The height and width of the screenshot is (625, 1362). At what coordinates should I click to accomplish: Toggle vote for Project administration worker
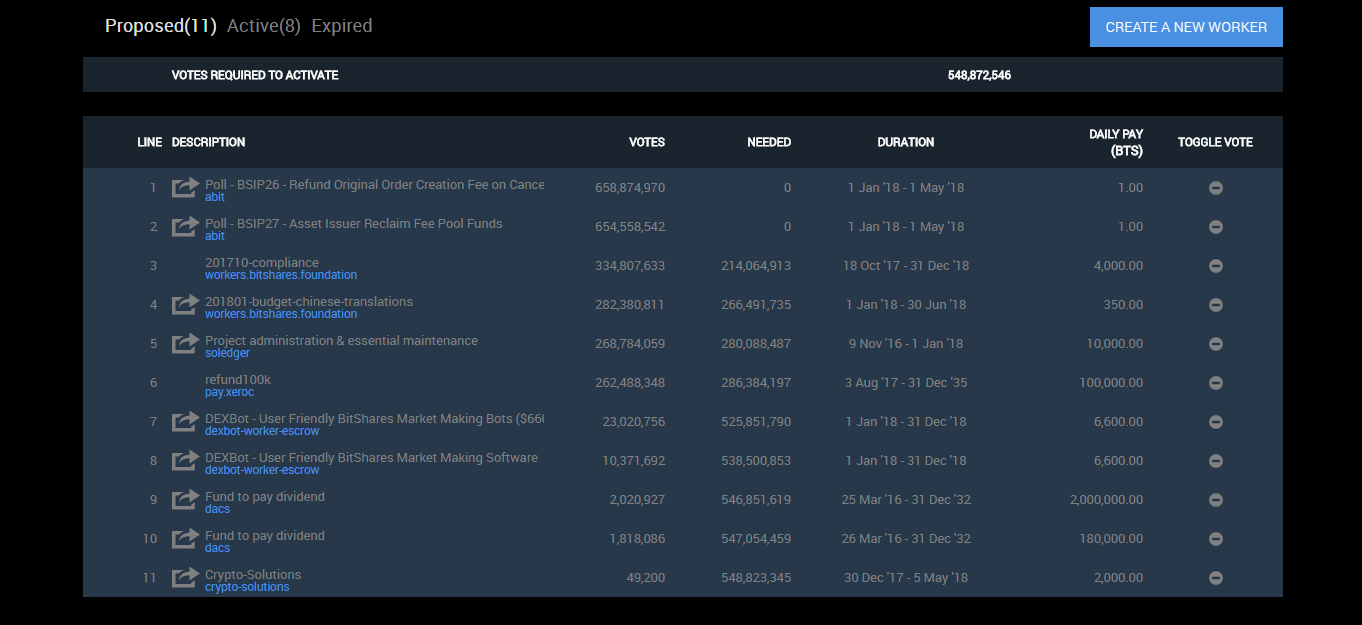point(1216,344)
